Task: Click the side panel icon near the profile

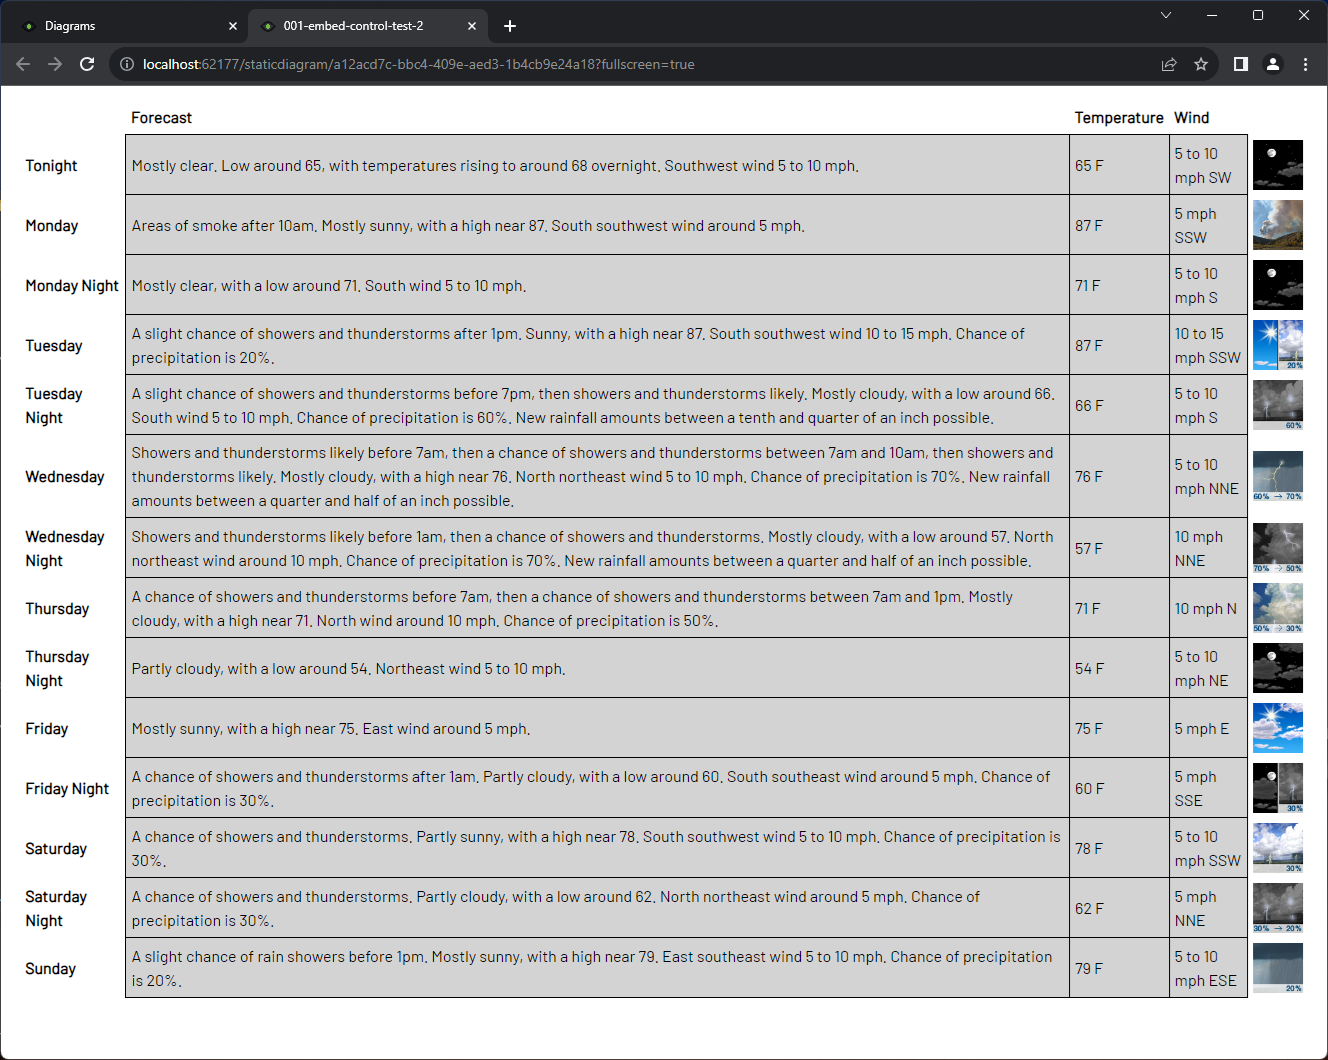Action: pyautogui.click(x=1240, y=63)
